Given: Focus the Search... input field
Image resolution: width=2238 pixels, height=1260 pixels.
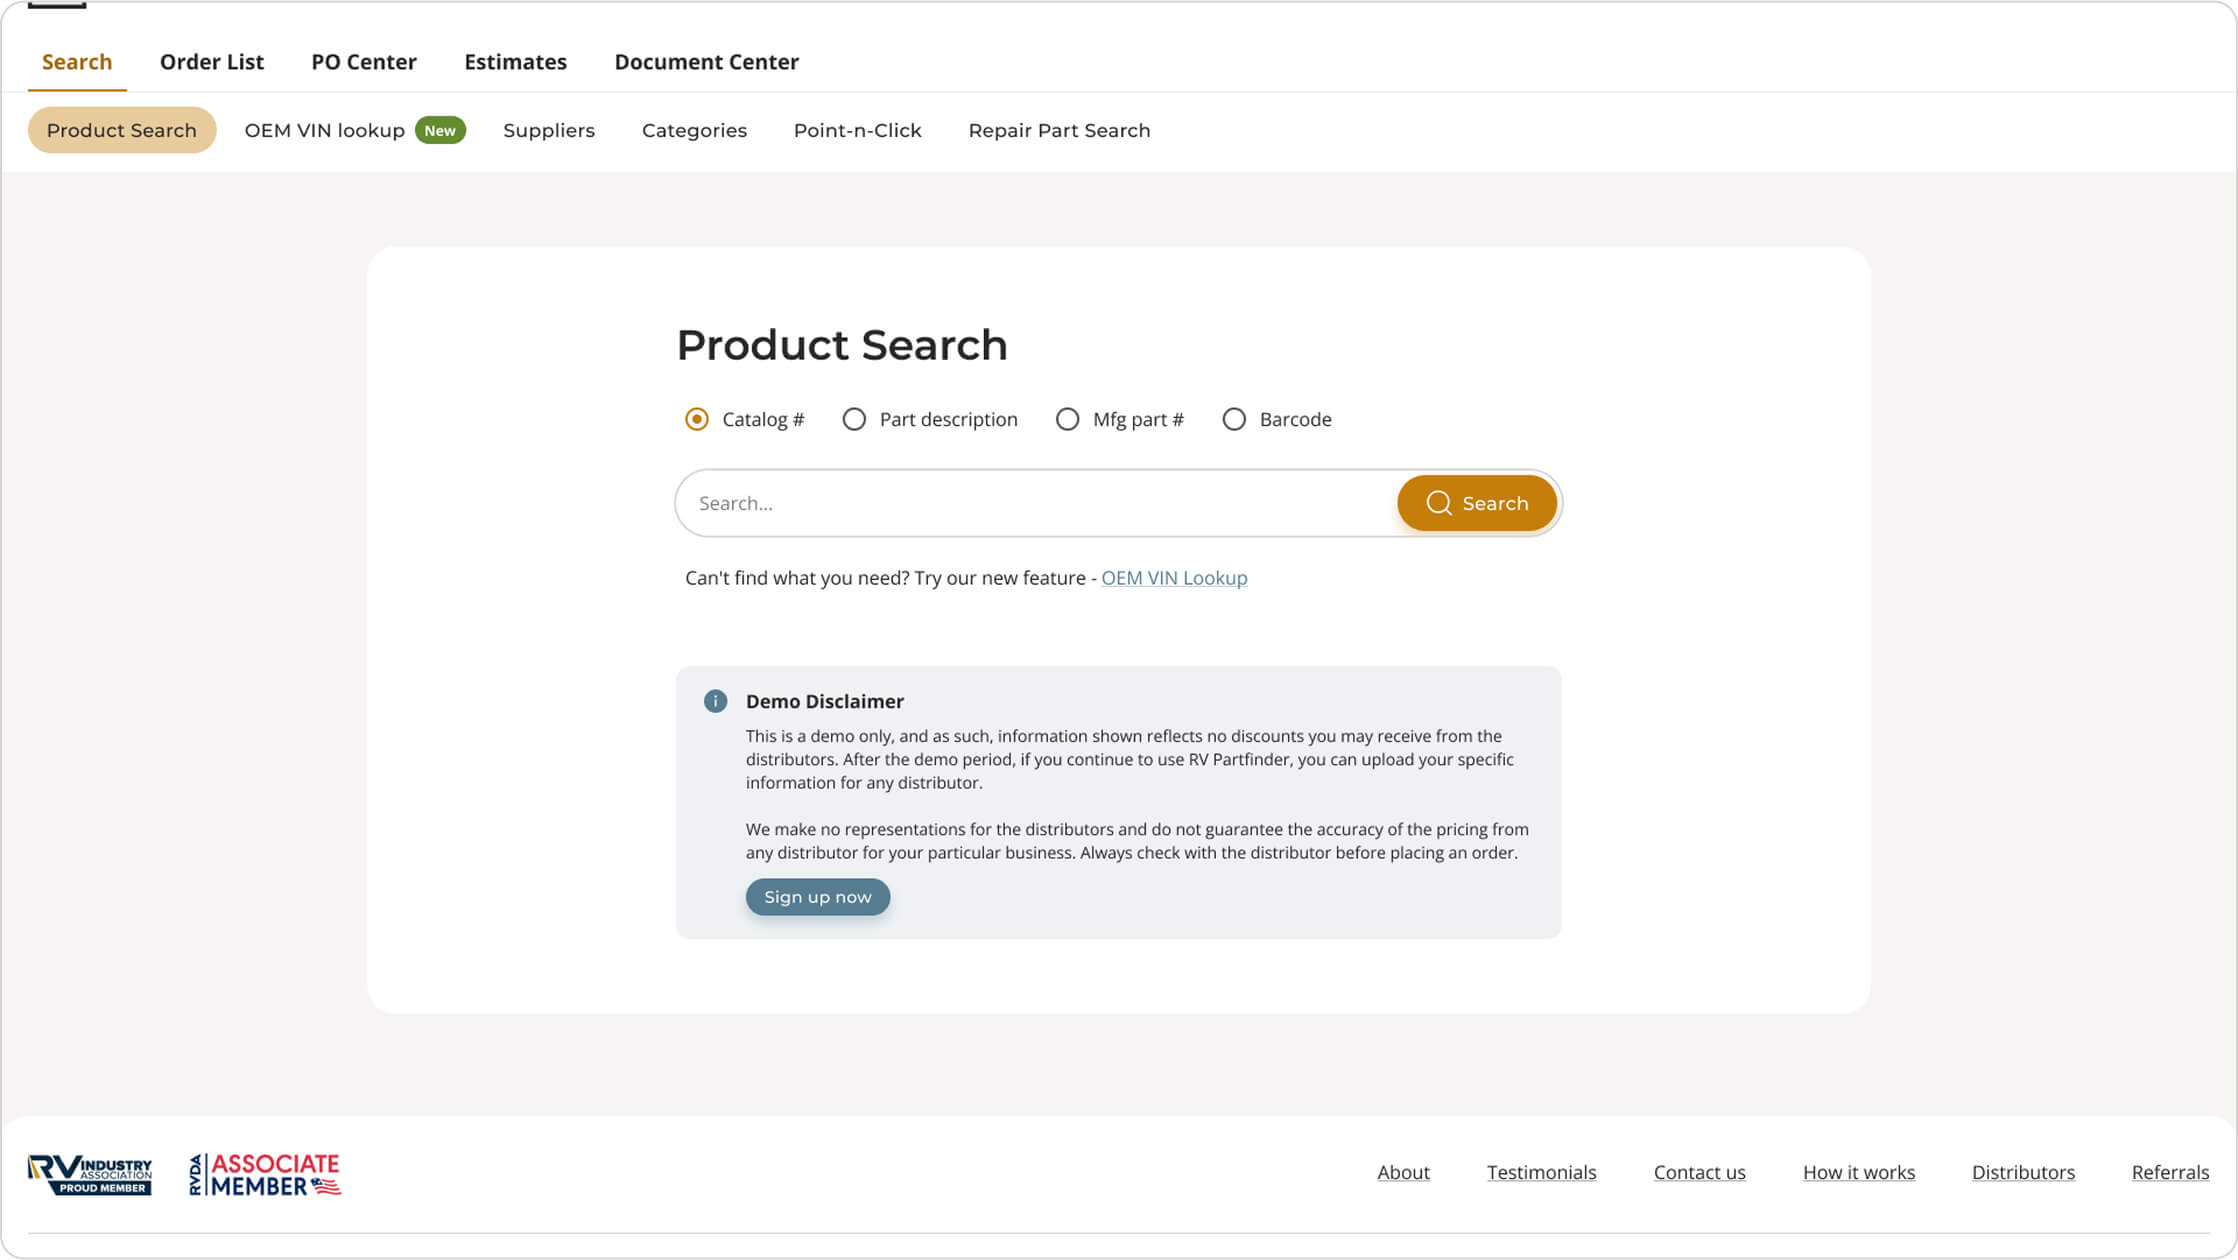Looking at the screenshot, I should tap(1036, 503).
